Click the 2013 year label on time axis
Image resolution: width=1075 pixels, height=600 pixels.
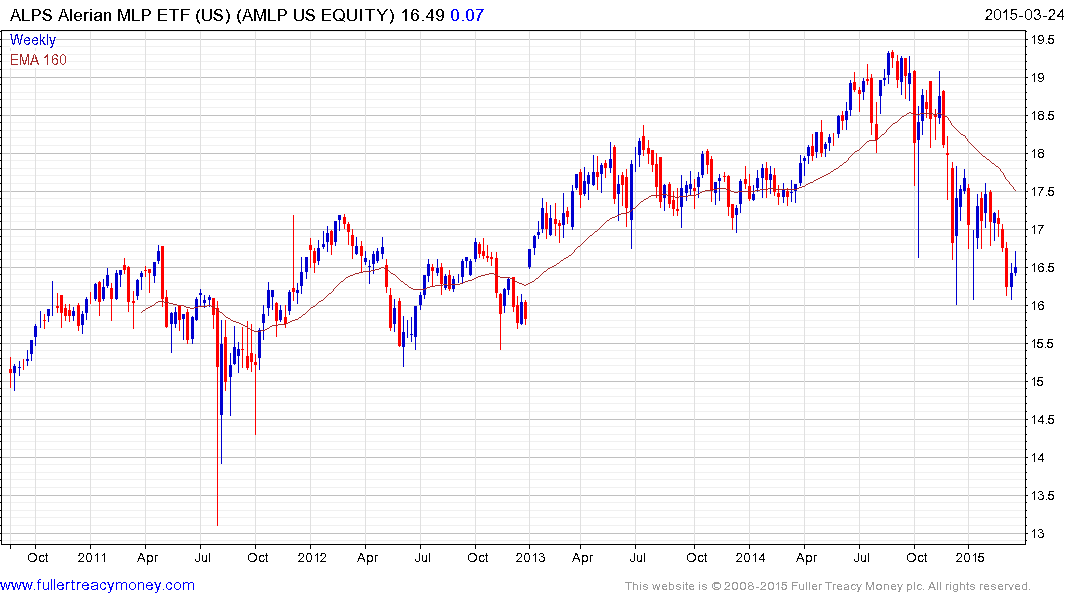pyautogui.click(x=530, y=557)
